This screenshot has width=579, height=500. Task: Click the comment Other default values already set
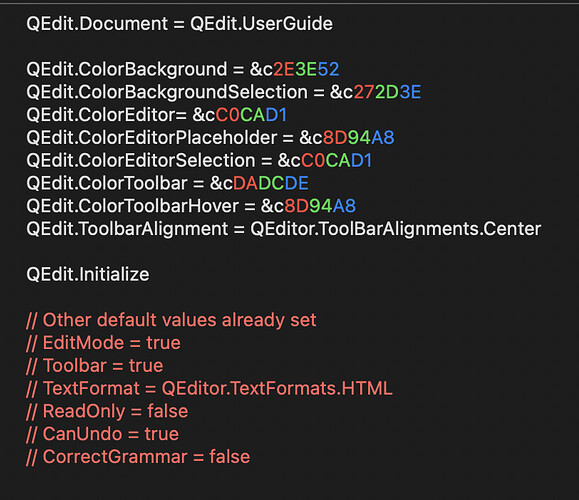[x=171, y=320]
